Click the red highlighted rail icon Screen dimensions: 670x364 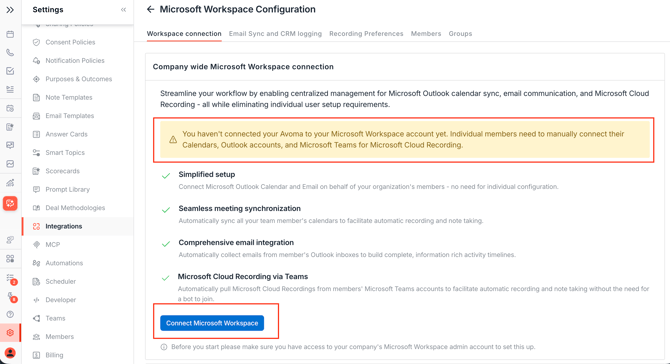pos(10,203)
